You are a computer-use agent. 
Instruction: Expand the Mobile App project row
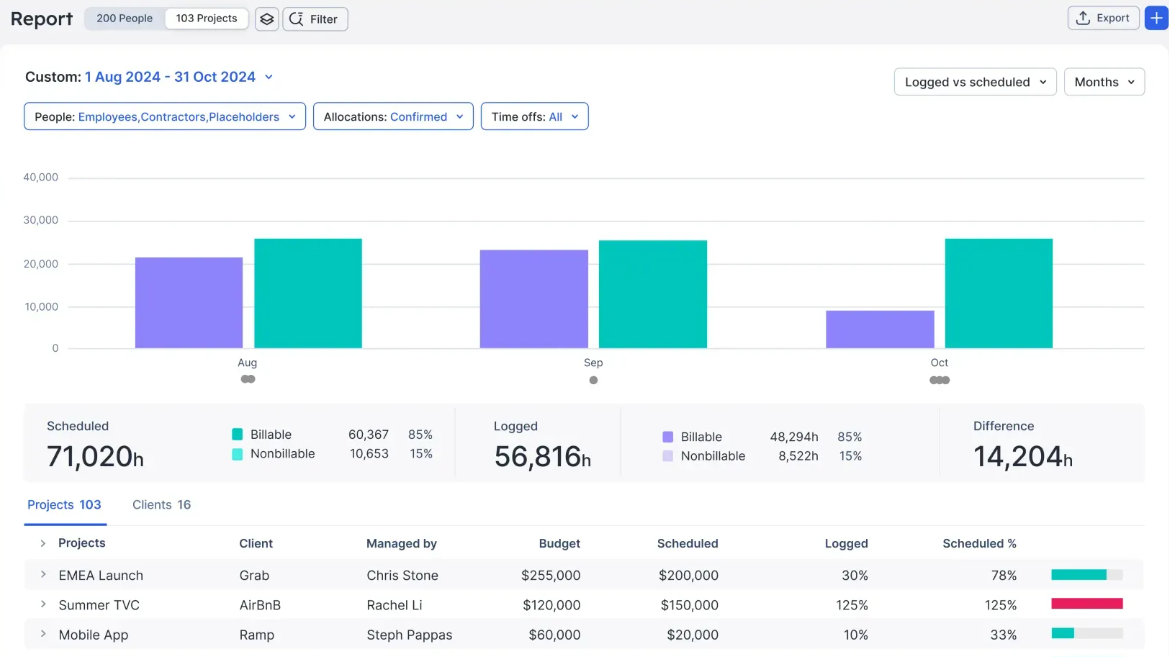point(42,634)
